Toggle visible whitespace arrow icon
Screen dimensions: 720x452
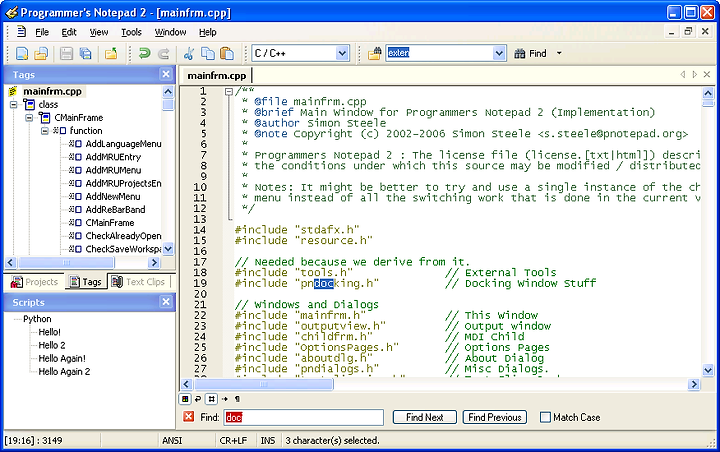click(225, 399)
